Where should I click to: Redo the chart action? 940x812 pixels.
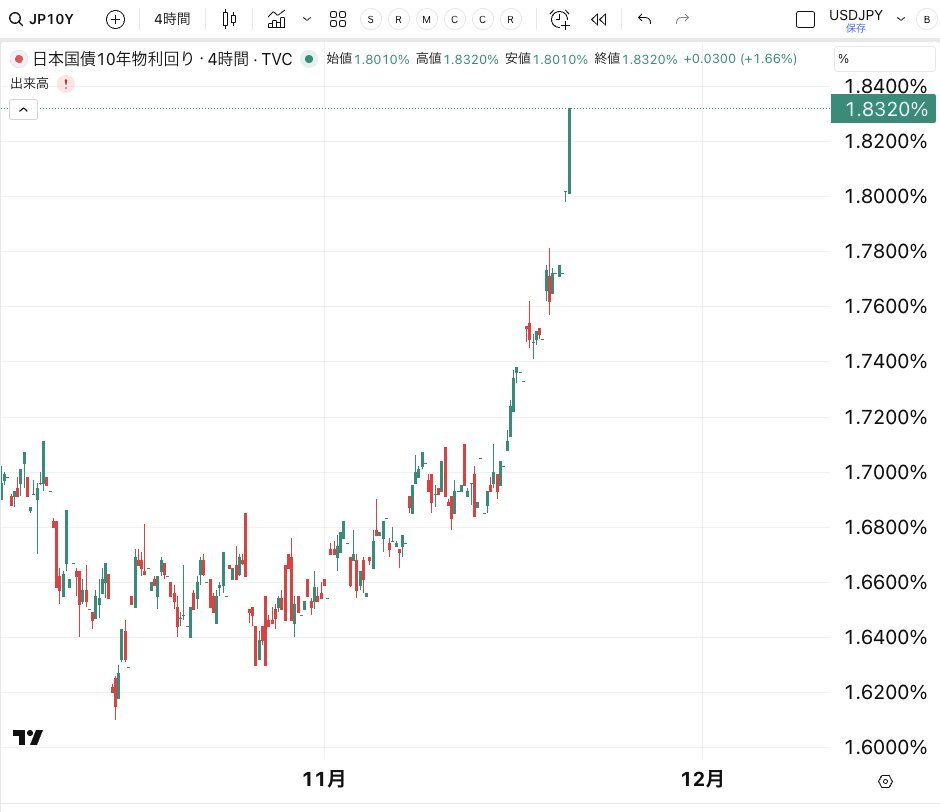[682, 19]
